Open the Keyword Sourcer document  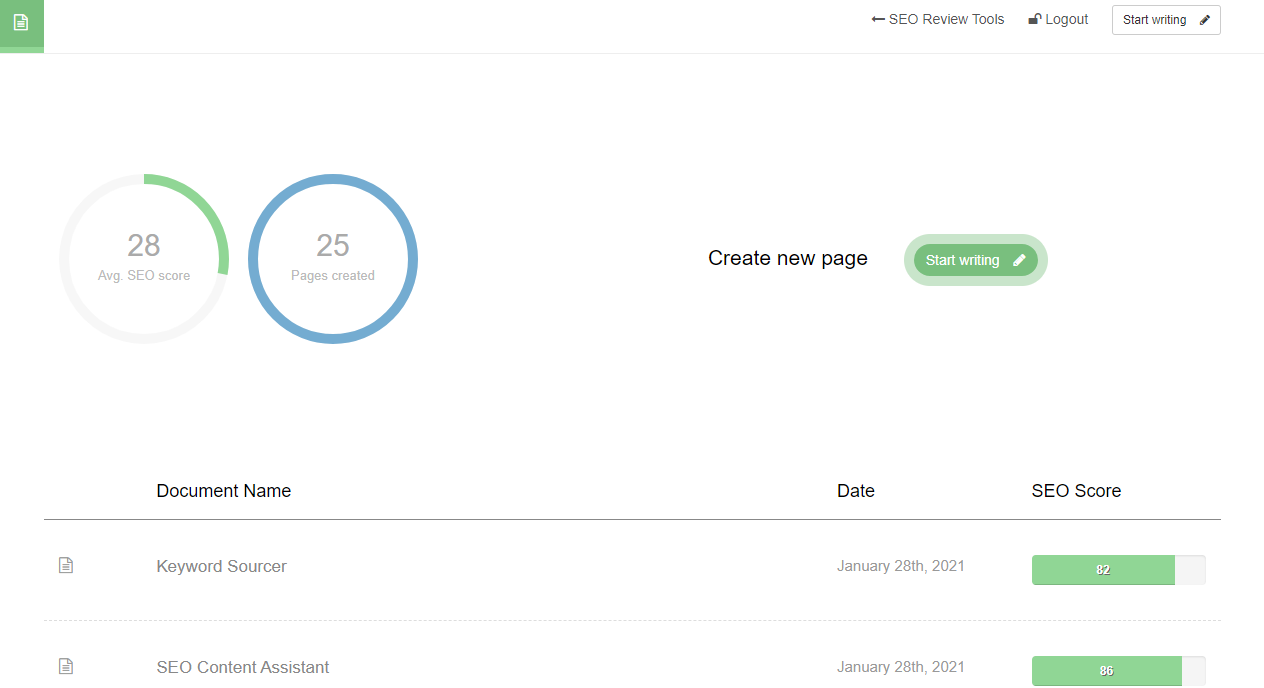[x=221, y=566]
